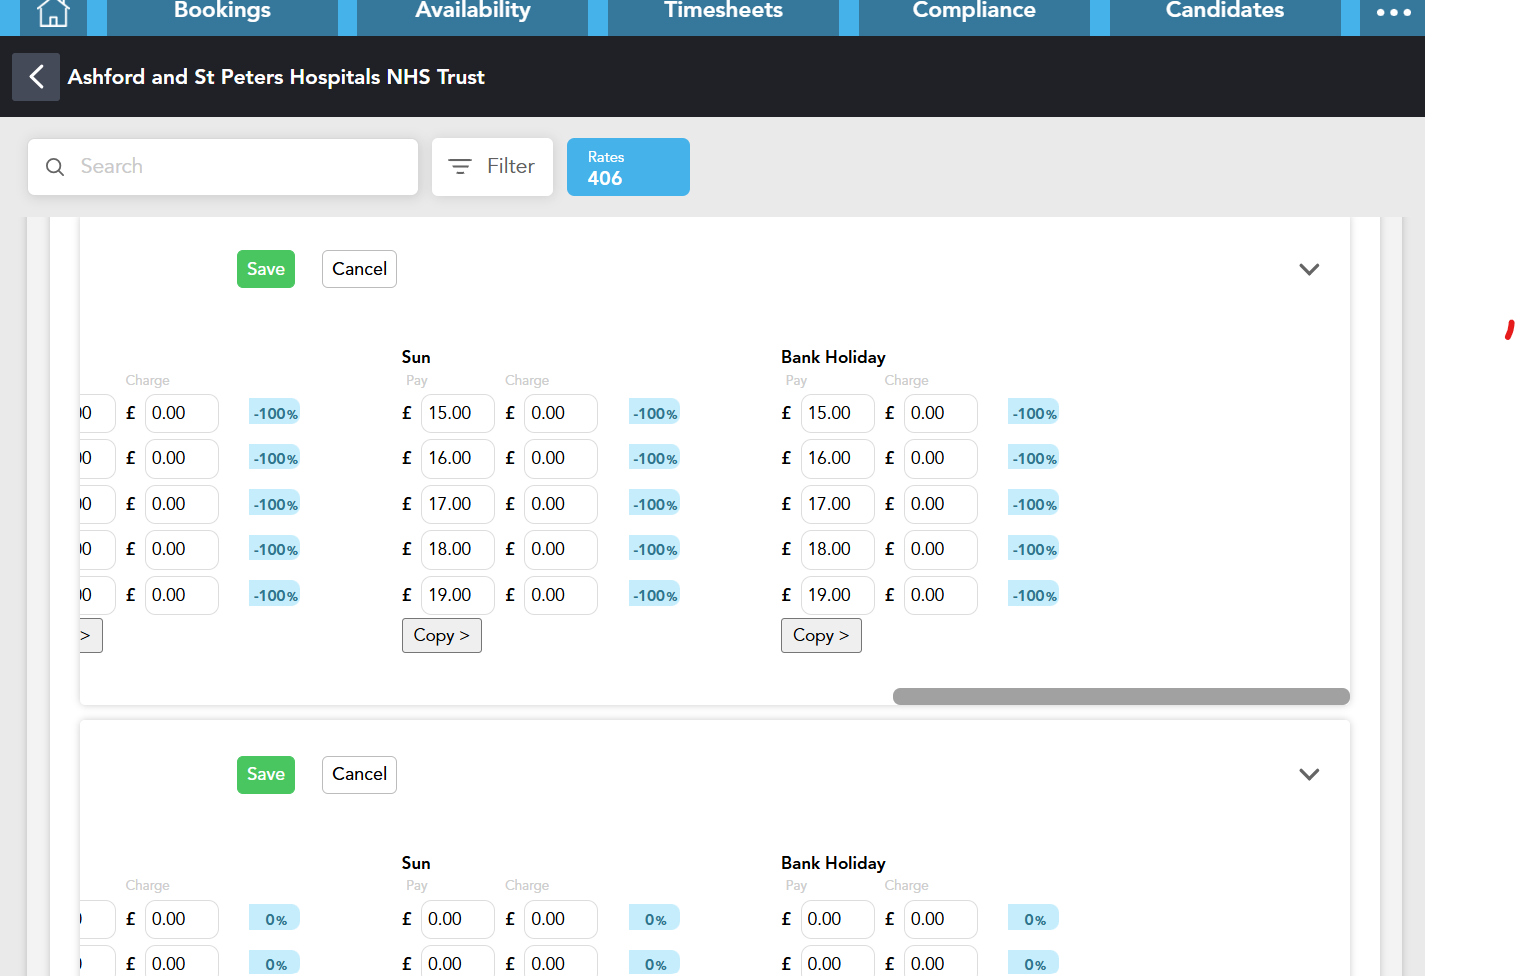Save the first rate card
Viewport: 1515px width, 976px height.
point(266,269)
